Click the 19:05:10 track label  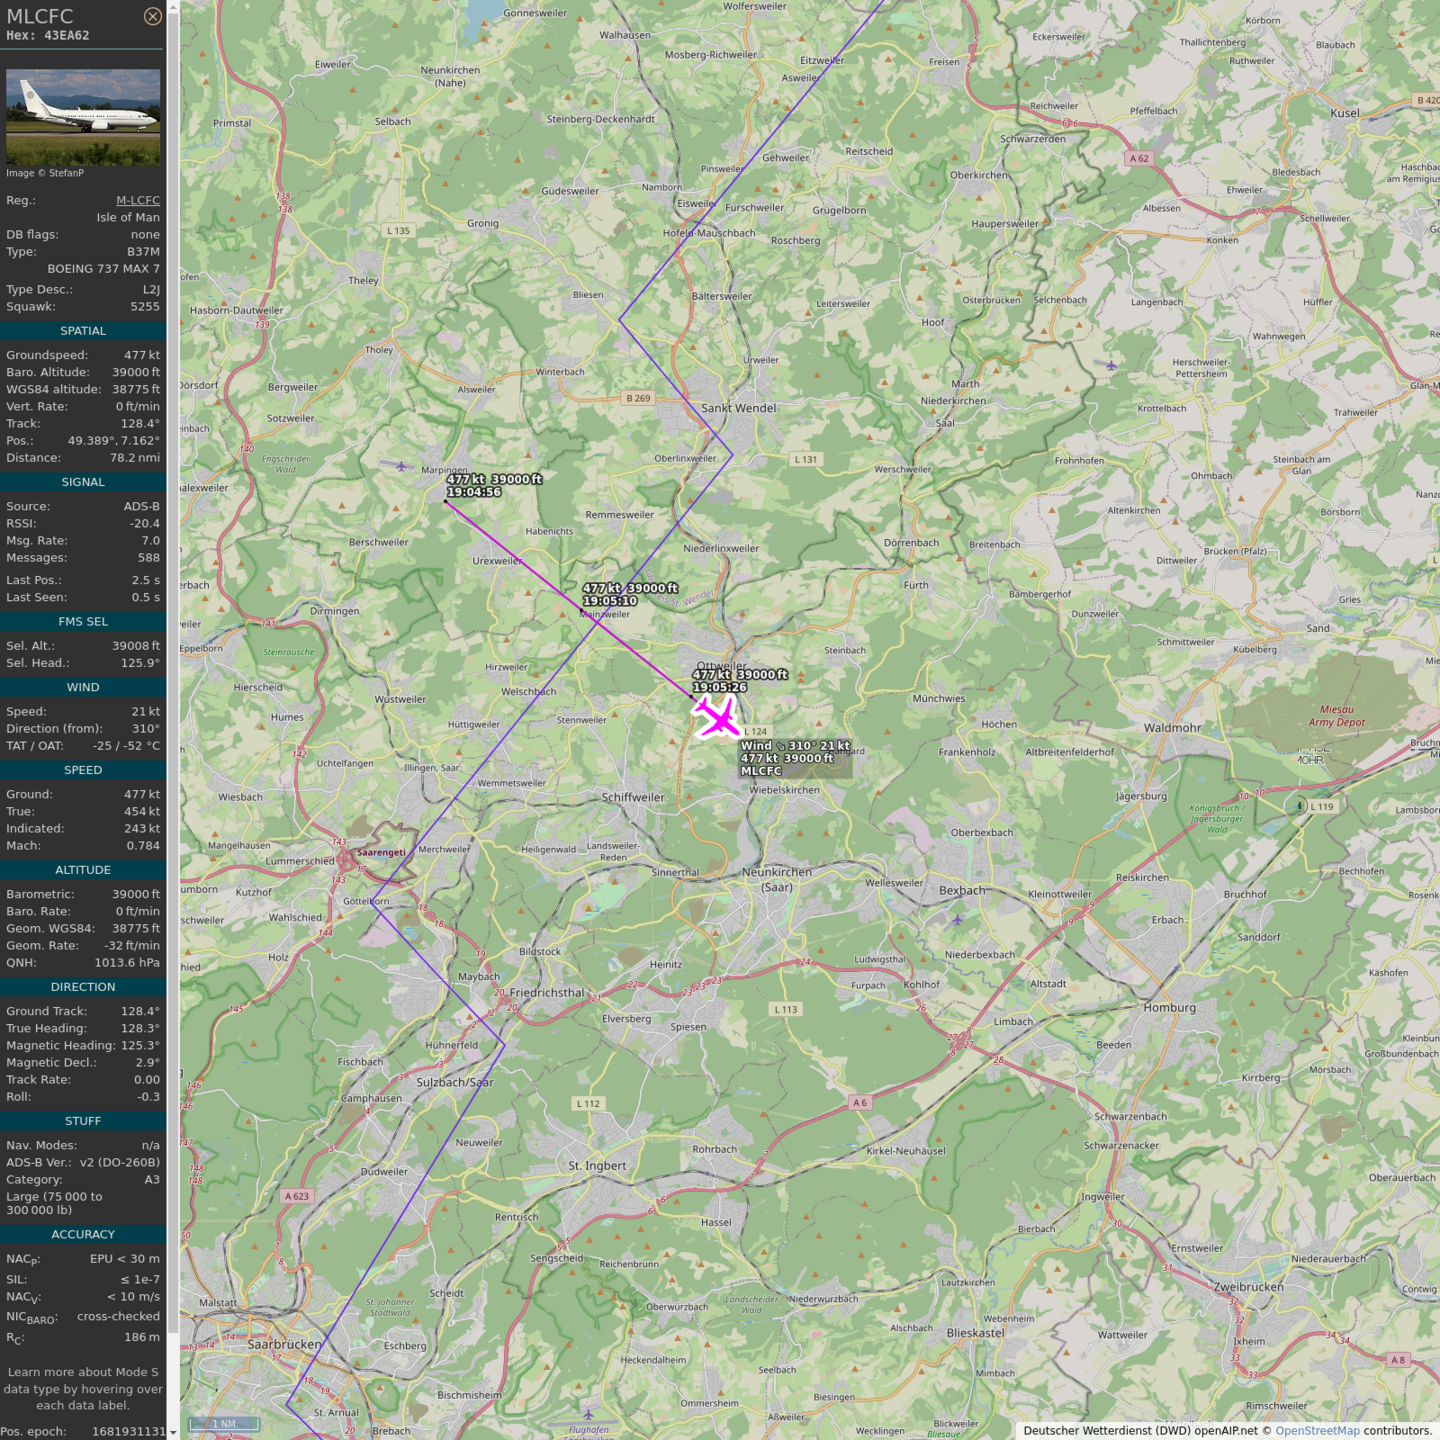coord(610,601)
